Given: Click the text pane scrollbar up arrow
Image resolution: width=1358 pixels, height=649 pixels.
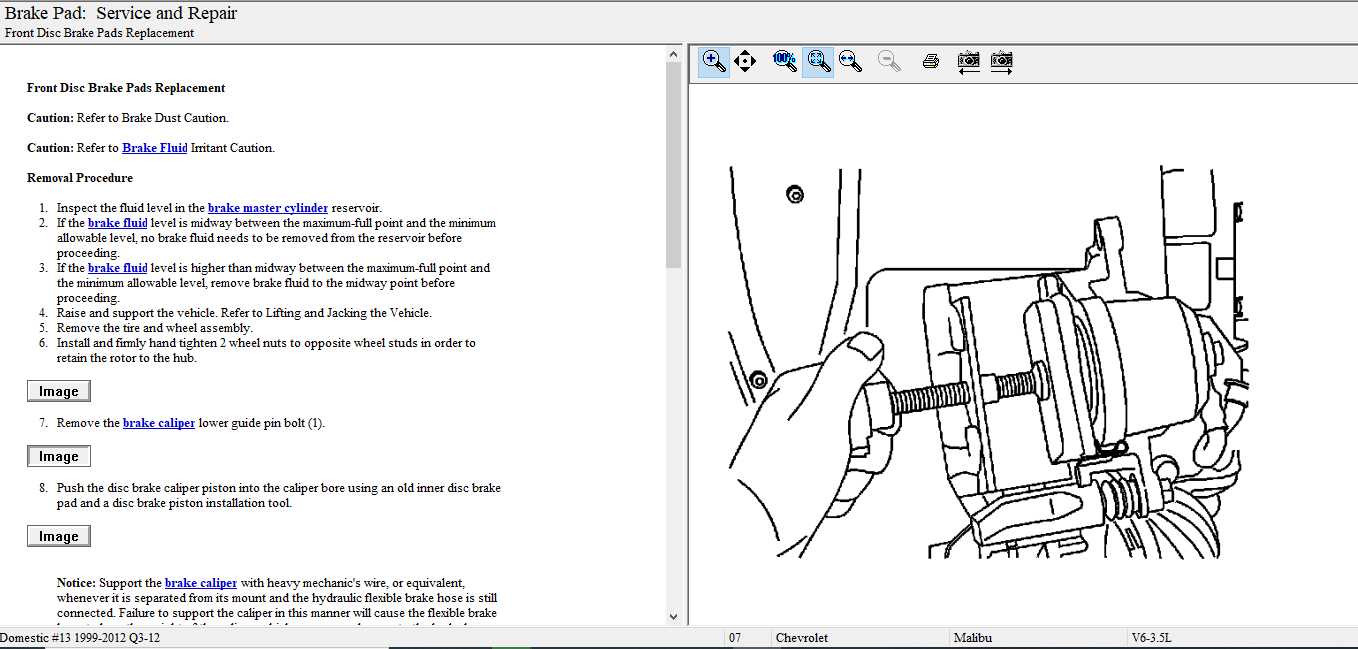Looking at the screenshot, I should (673, 54).
